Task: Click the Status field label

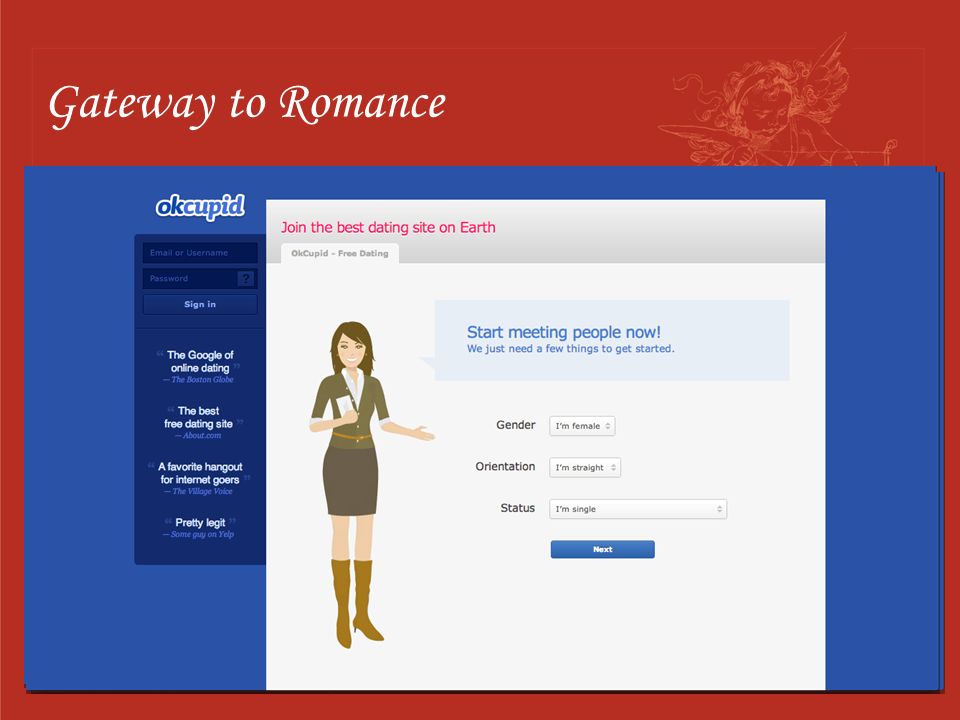Action: tap(517, 508)
